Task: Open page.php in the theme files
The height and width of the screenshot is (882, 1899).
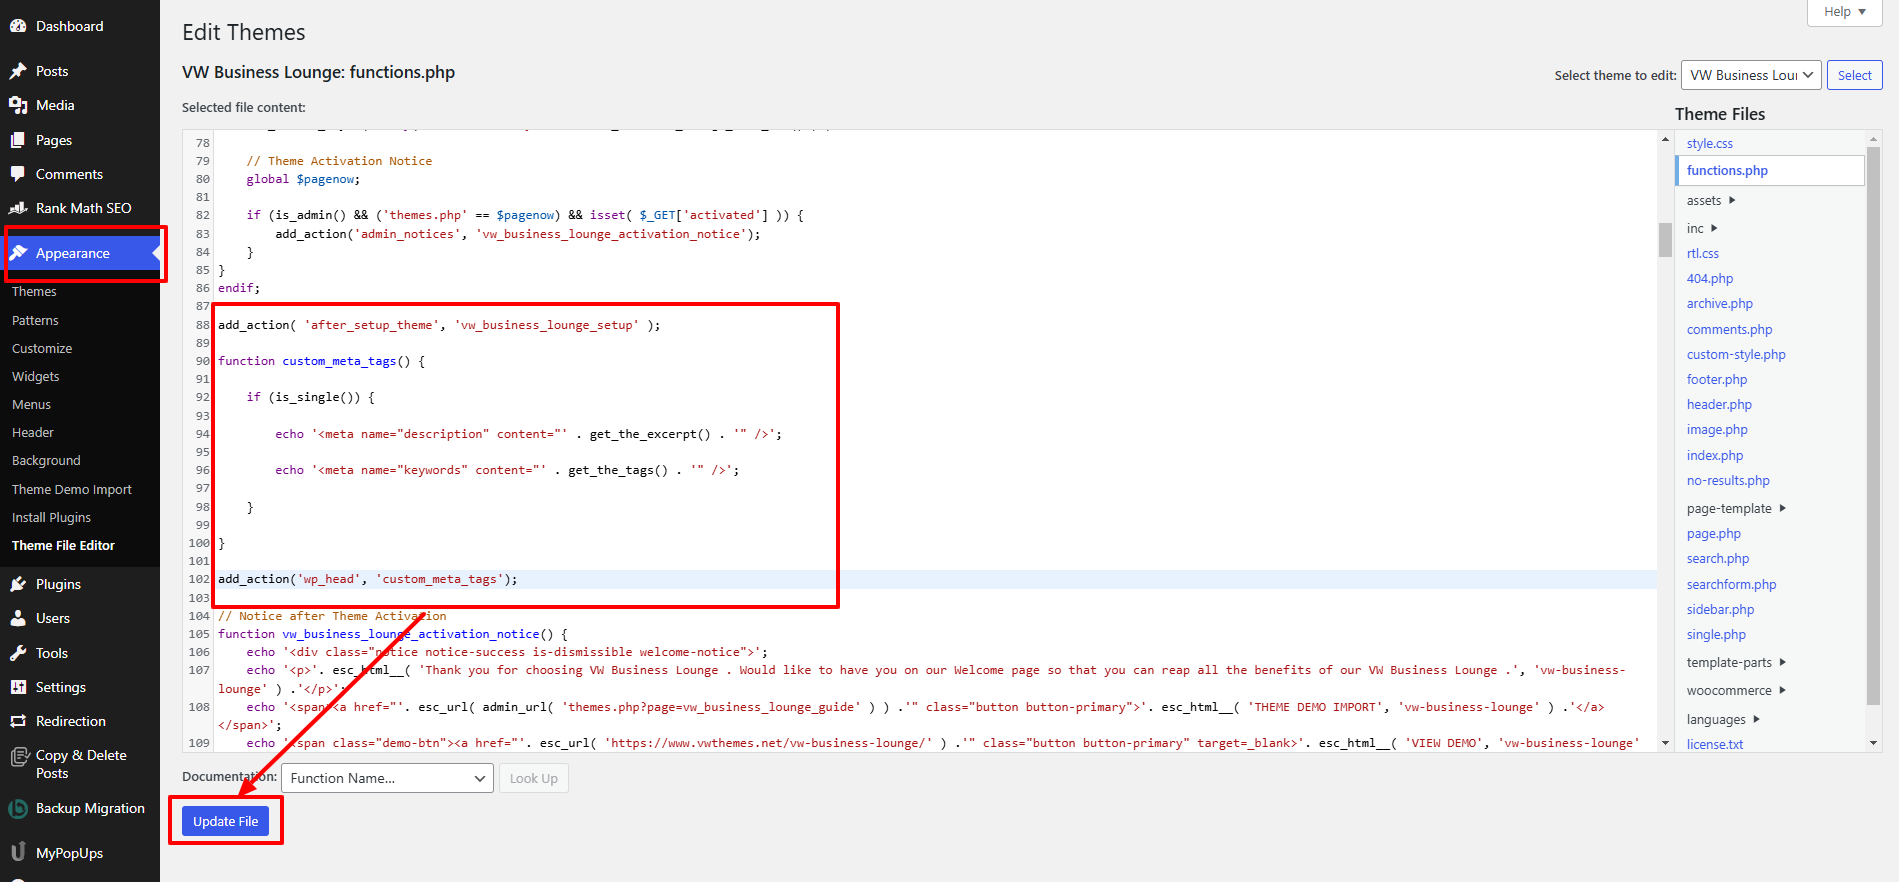Action: click(x=1714, y=533)
